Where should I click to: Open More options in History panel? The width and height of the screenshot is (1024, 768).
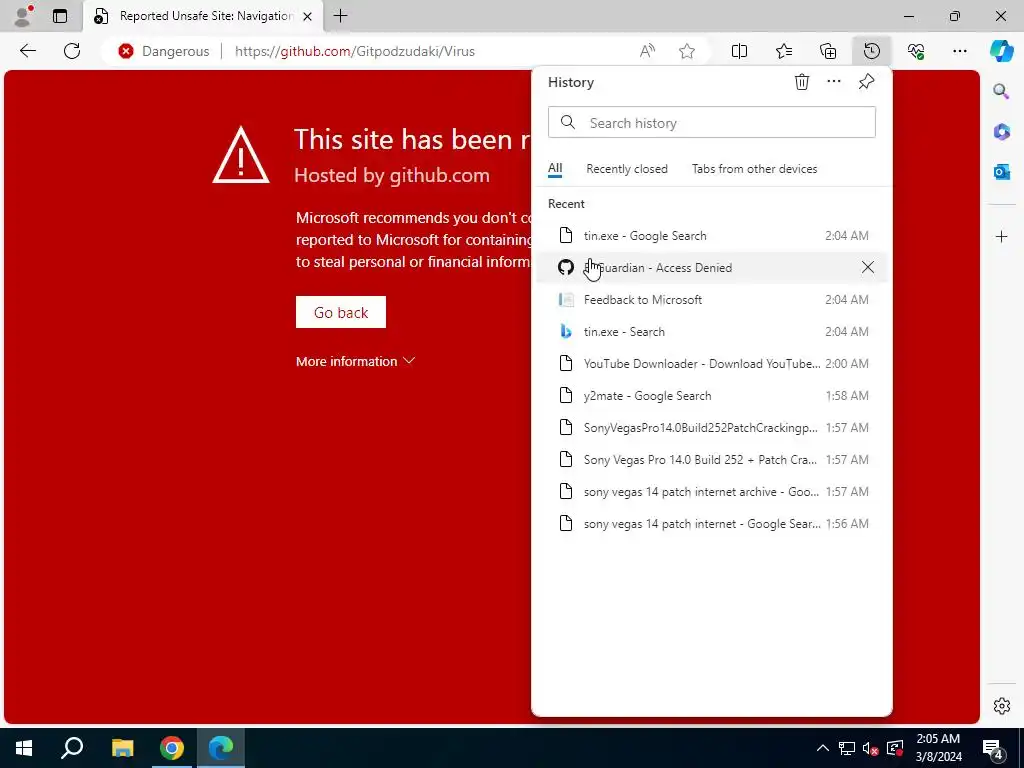click(833, 82)
